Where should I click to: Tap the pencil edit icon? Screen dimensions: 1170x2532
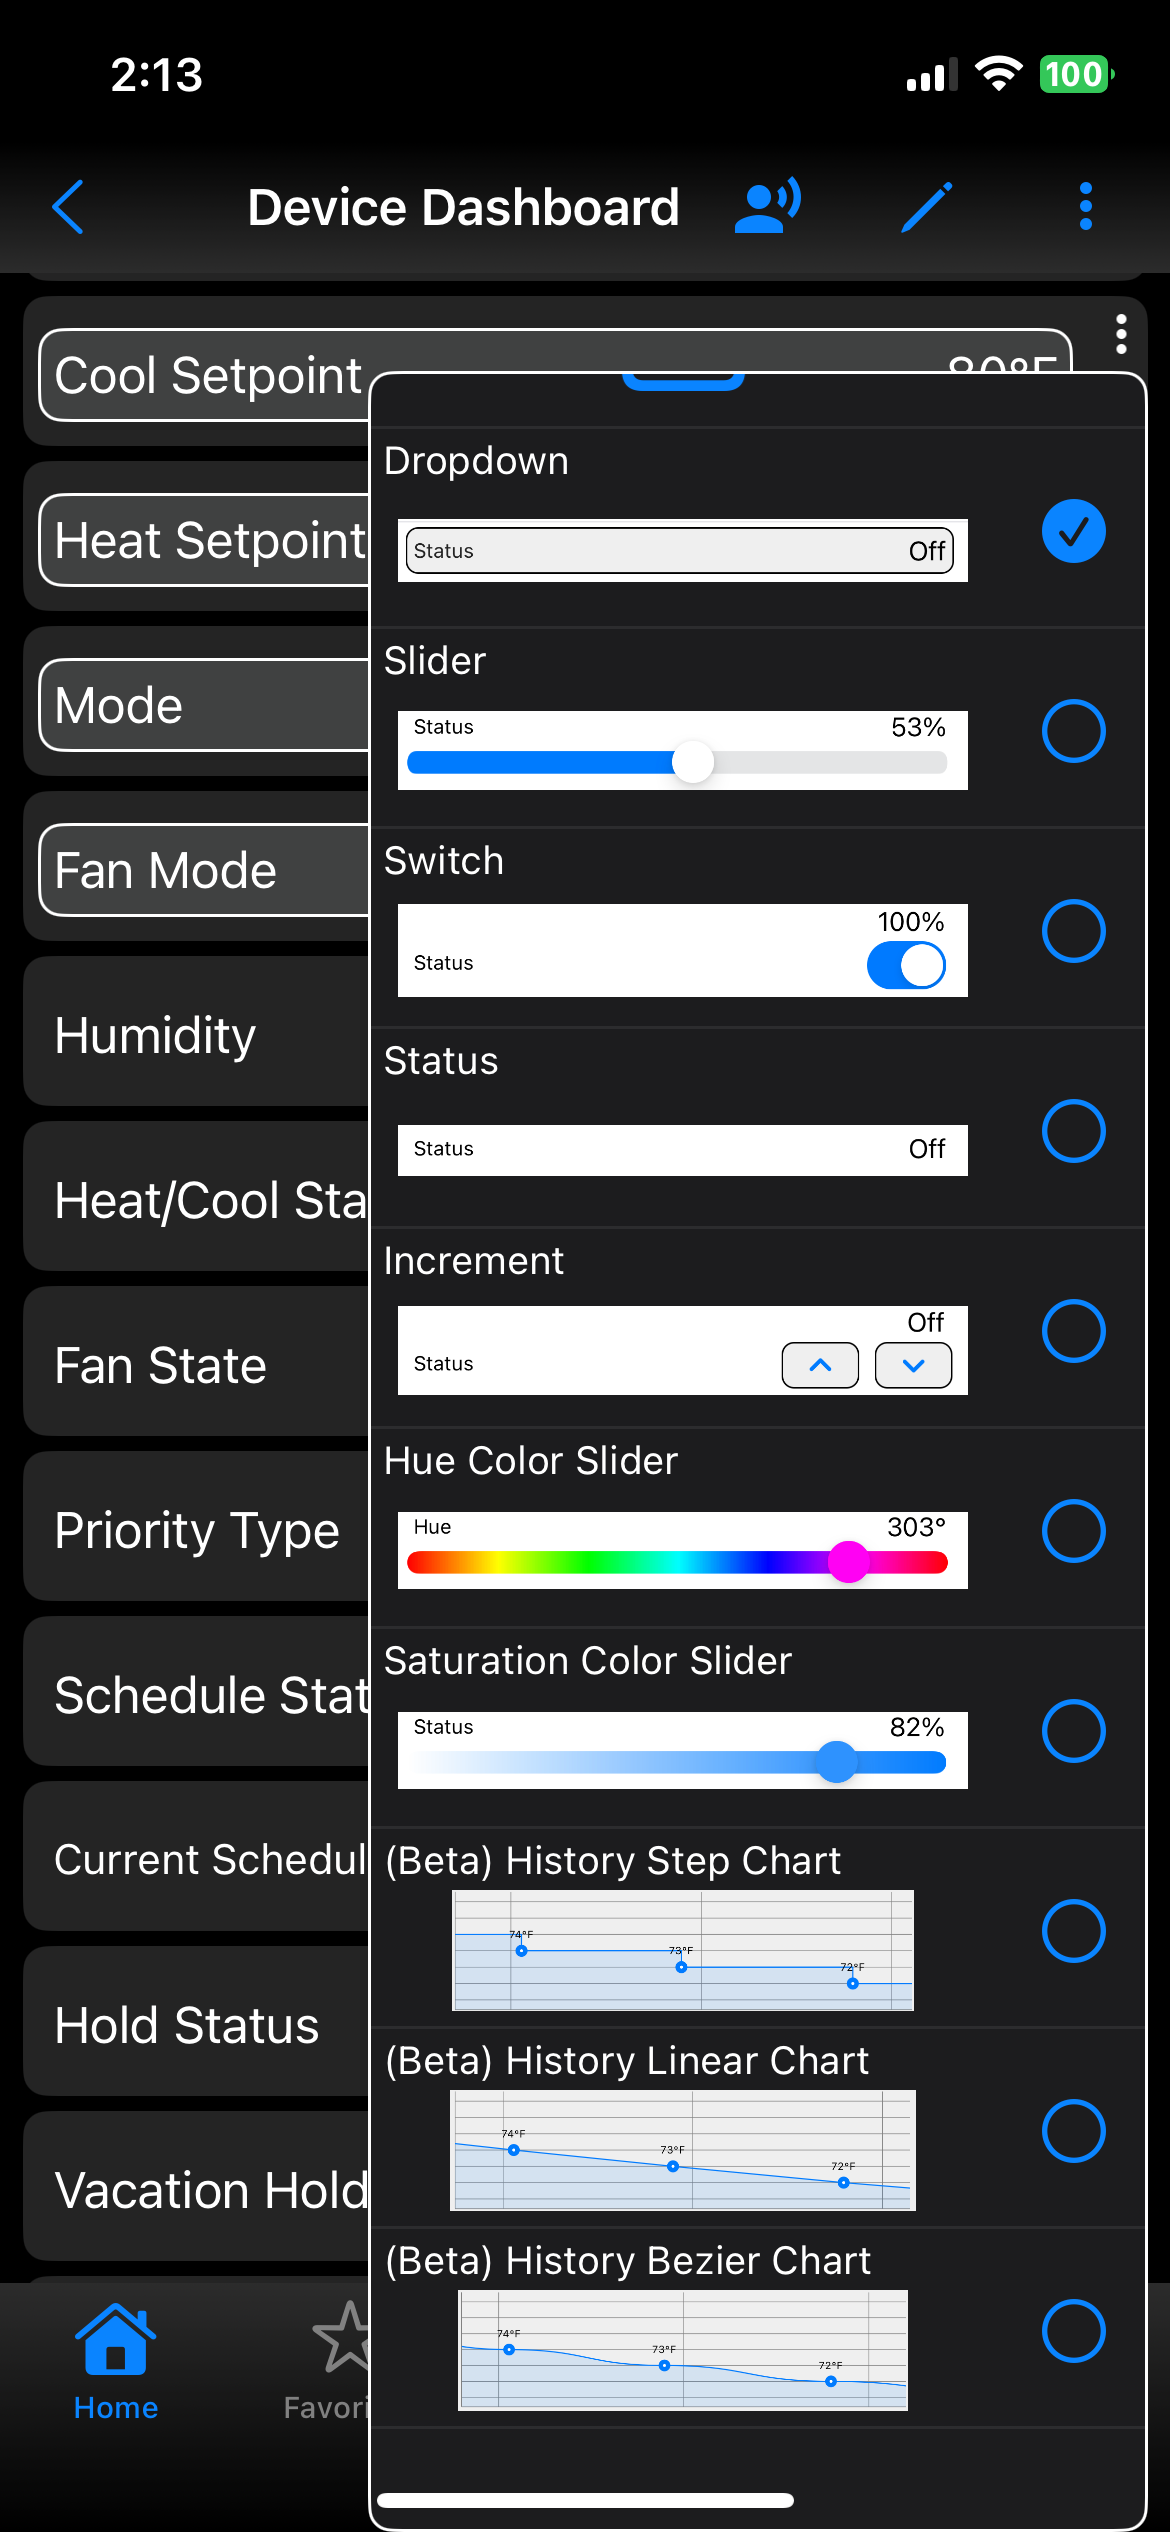coord(926,207)
